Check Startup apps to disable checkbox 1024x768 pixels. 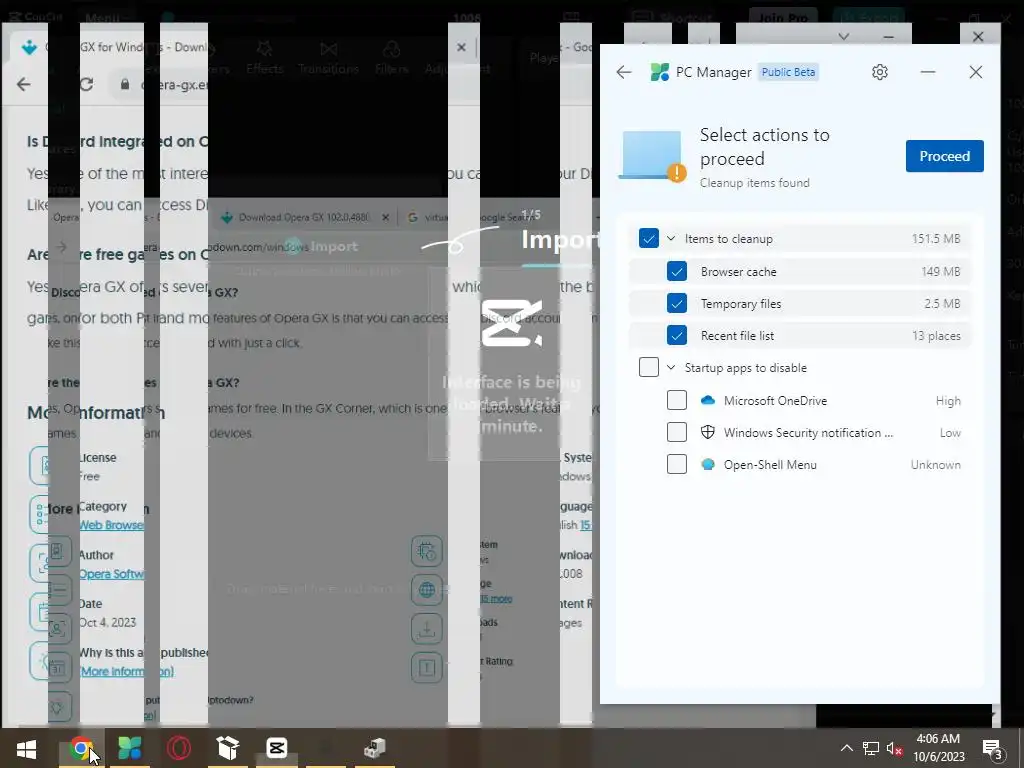(x=648, y=367)
